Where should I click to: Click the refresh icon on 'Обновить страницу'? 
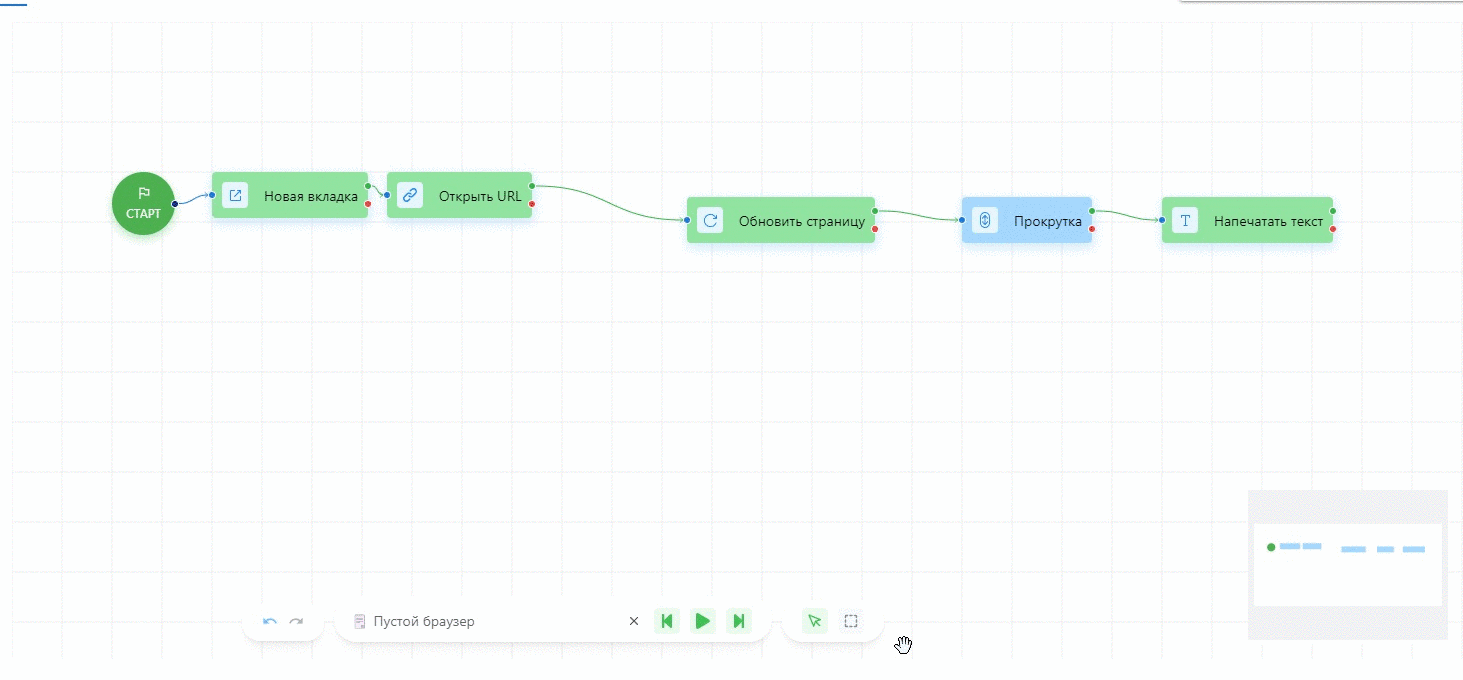coord(710,221)
